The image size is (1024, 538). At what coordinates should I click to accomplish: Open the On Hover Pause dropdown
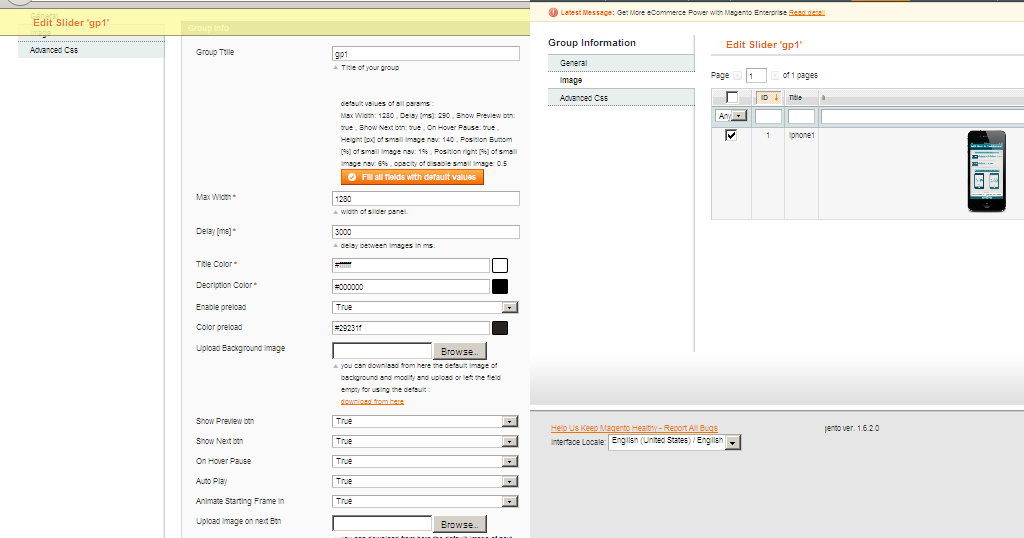pos(425,461)
